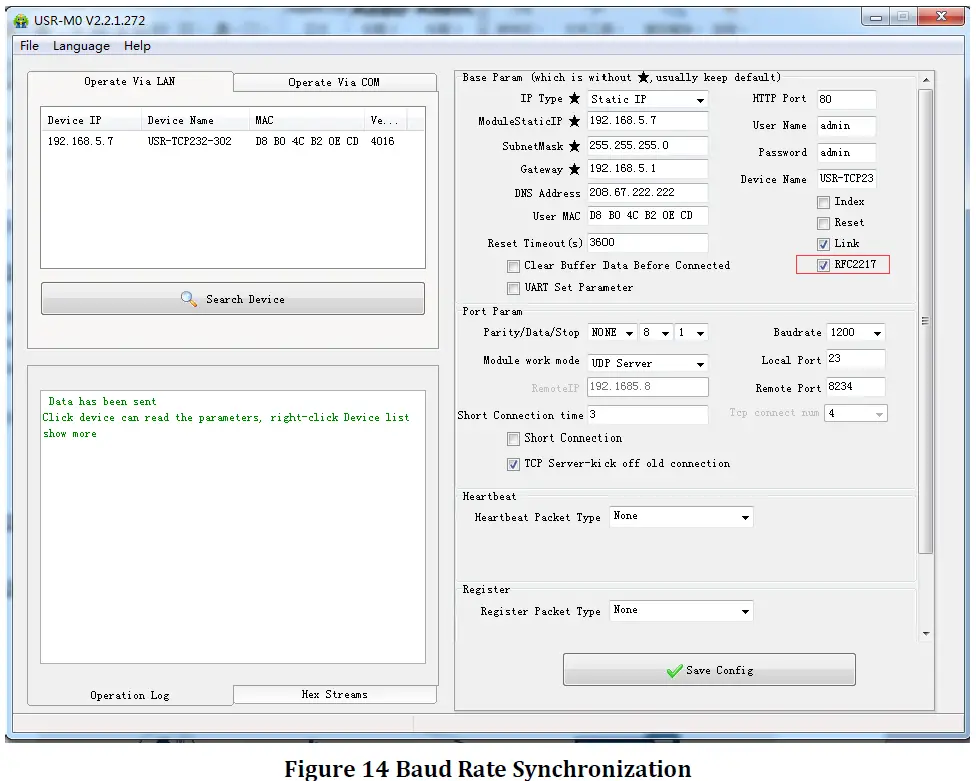Click the Search Device button
The image size is (976, 781).
pos(233,299)
